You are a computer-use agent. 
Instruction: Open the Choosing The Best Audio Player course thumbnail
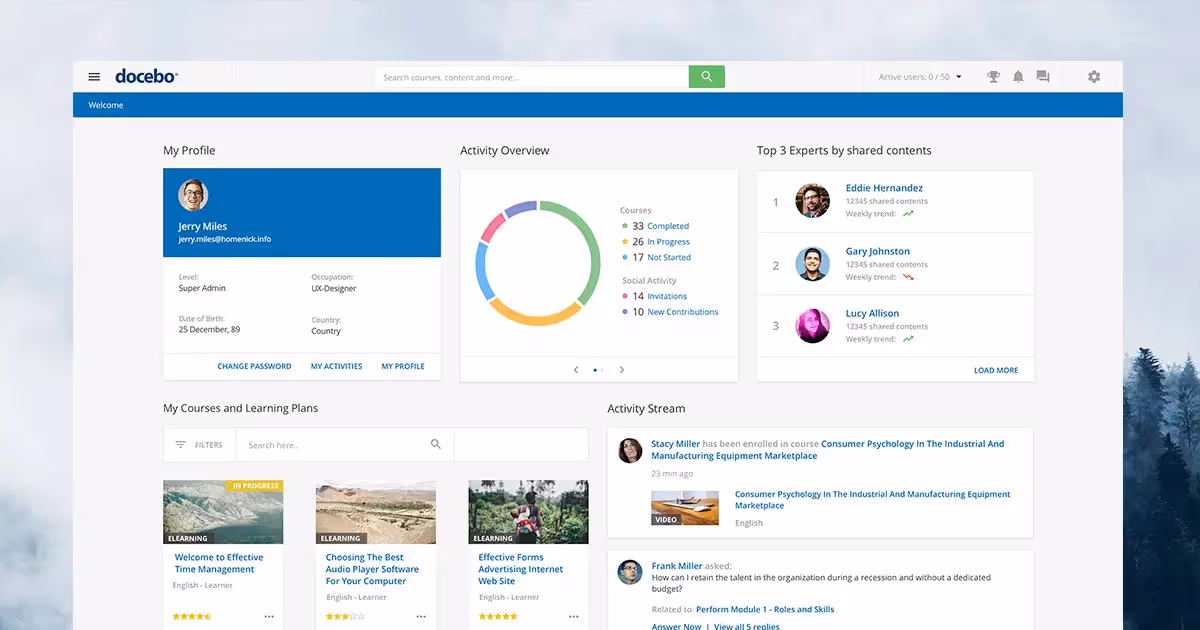click(376, 512)
